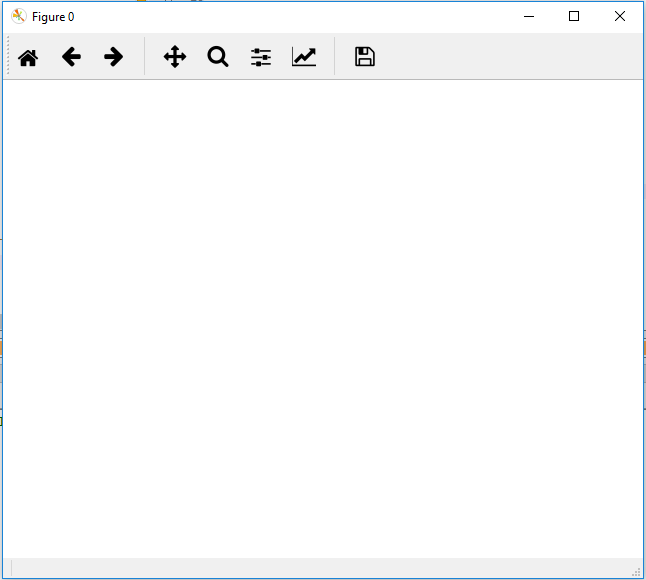Viewport: 646px width, 580px height.
Task: Go forward to the next view
Action: tap(113, 57)
